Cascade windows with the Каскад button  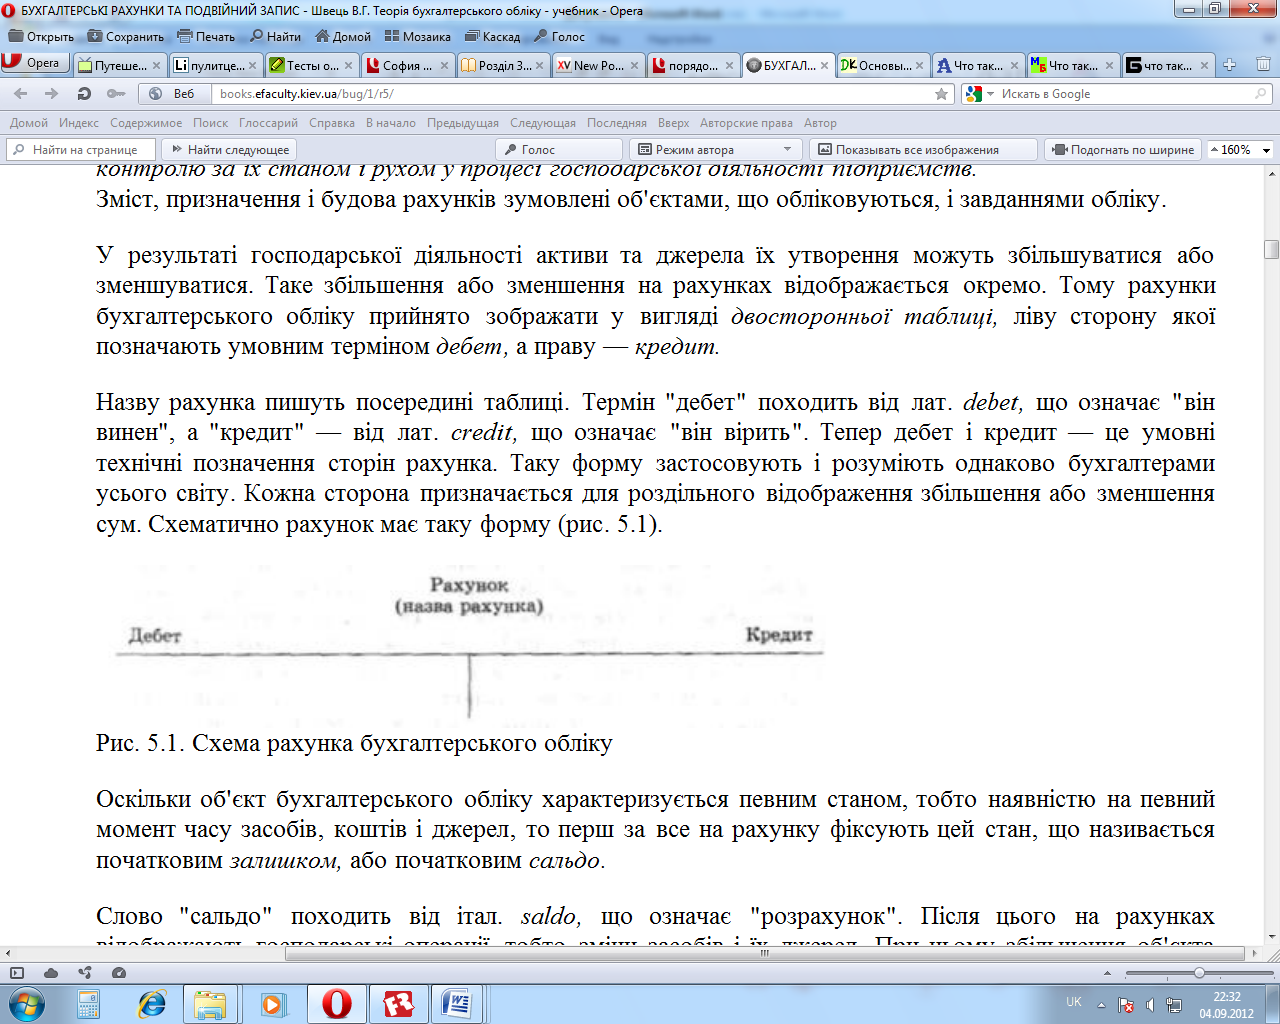492,36
